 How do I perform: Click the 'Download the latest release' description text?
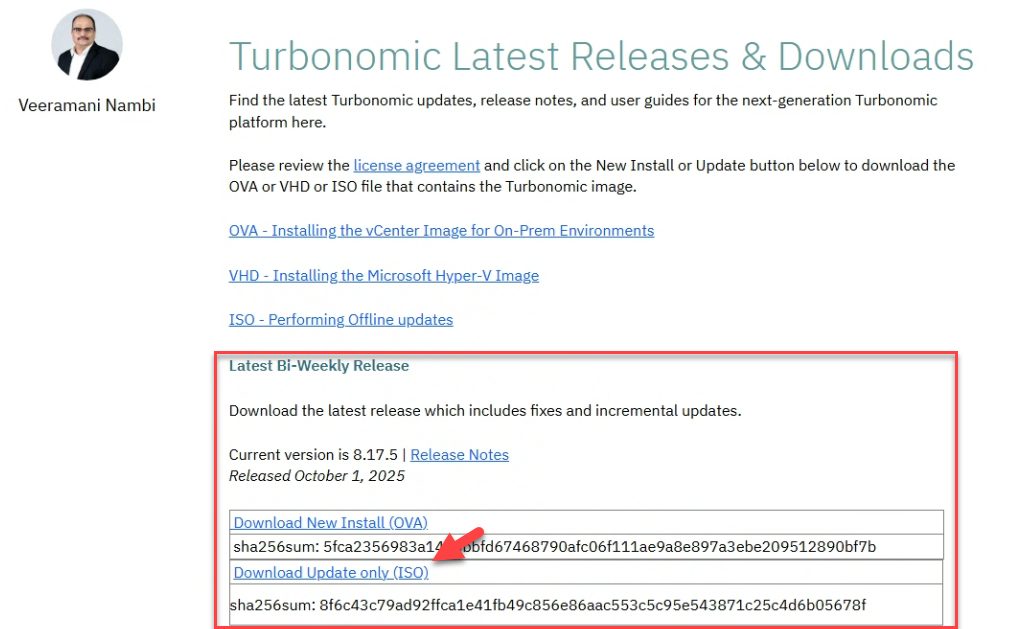coord(485,411)
